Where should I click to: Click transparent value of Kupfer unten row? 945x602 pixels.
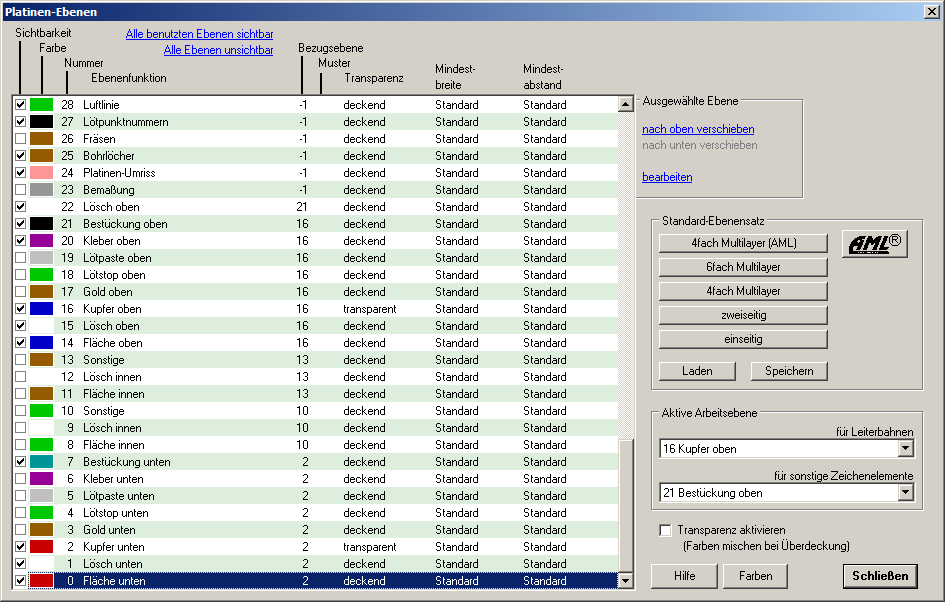pos(369,547)
